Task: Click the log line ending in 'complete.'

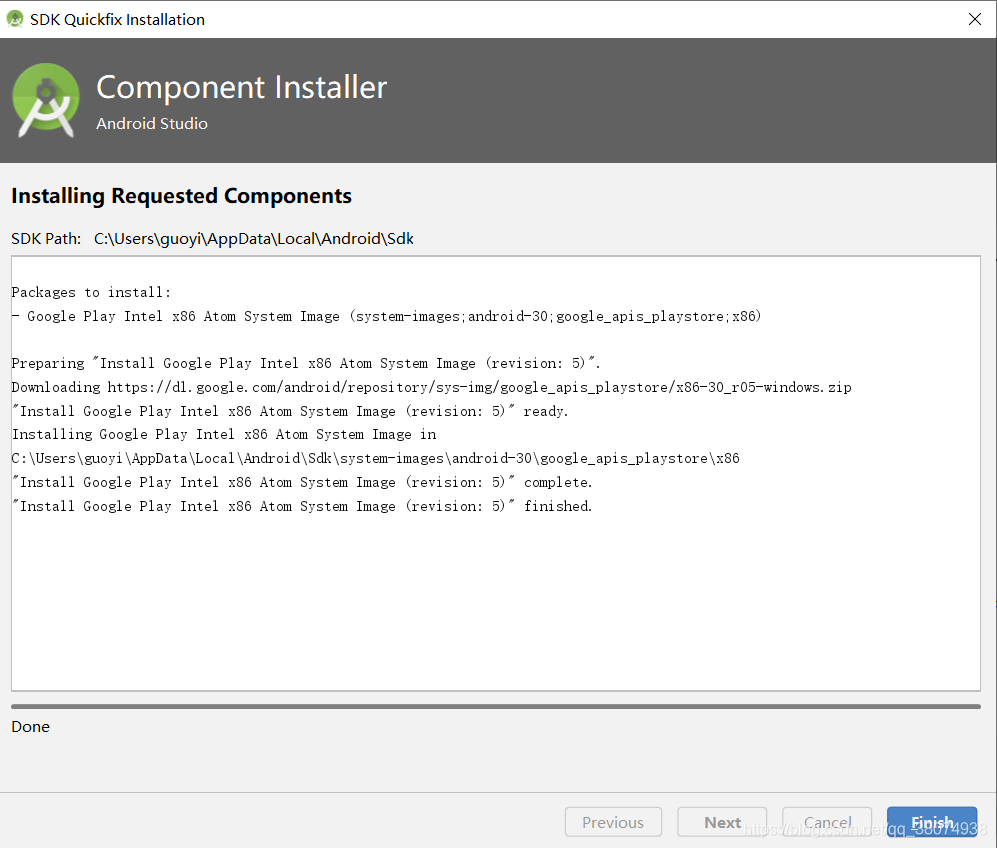Action: 302,482
